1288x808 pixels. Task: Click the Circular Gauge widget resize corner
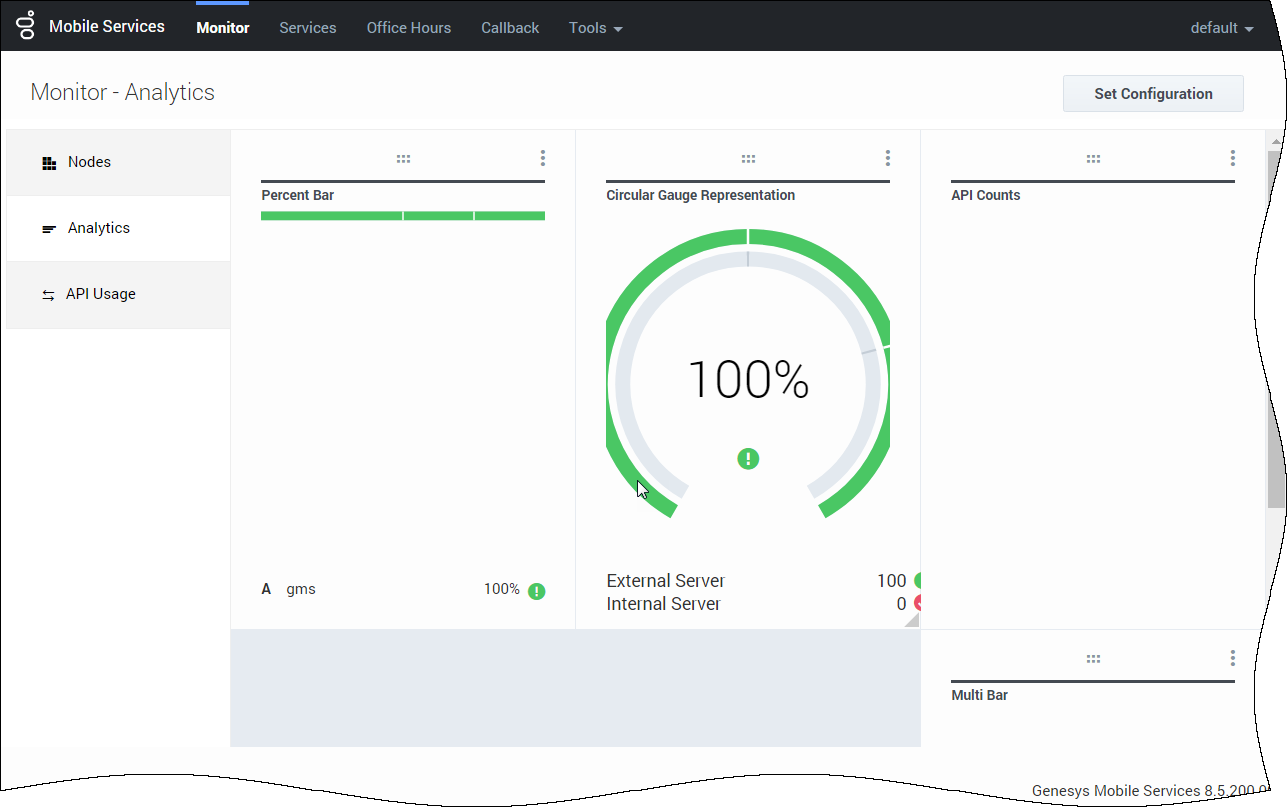coord(912,621)
